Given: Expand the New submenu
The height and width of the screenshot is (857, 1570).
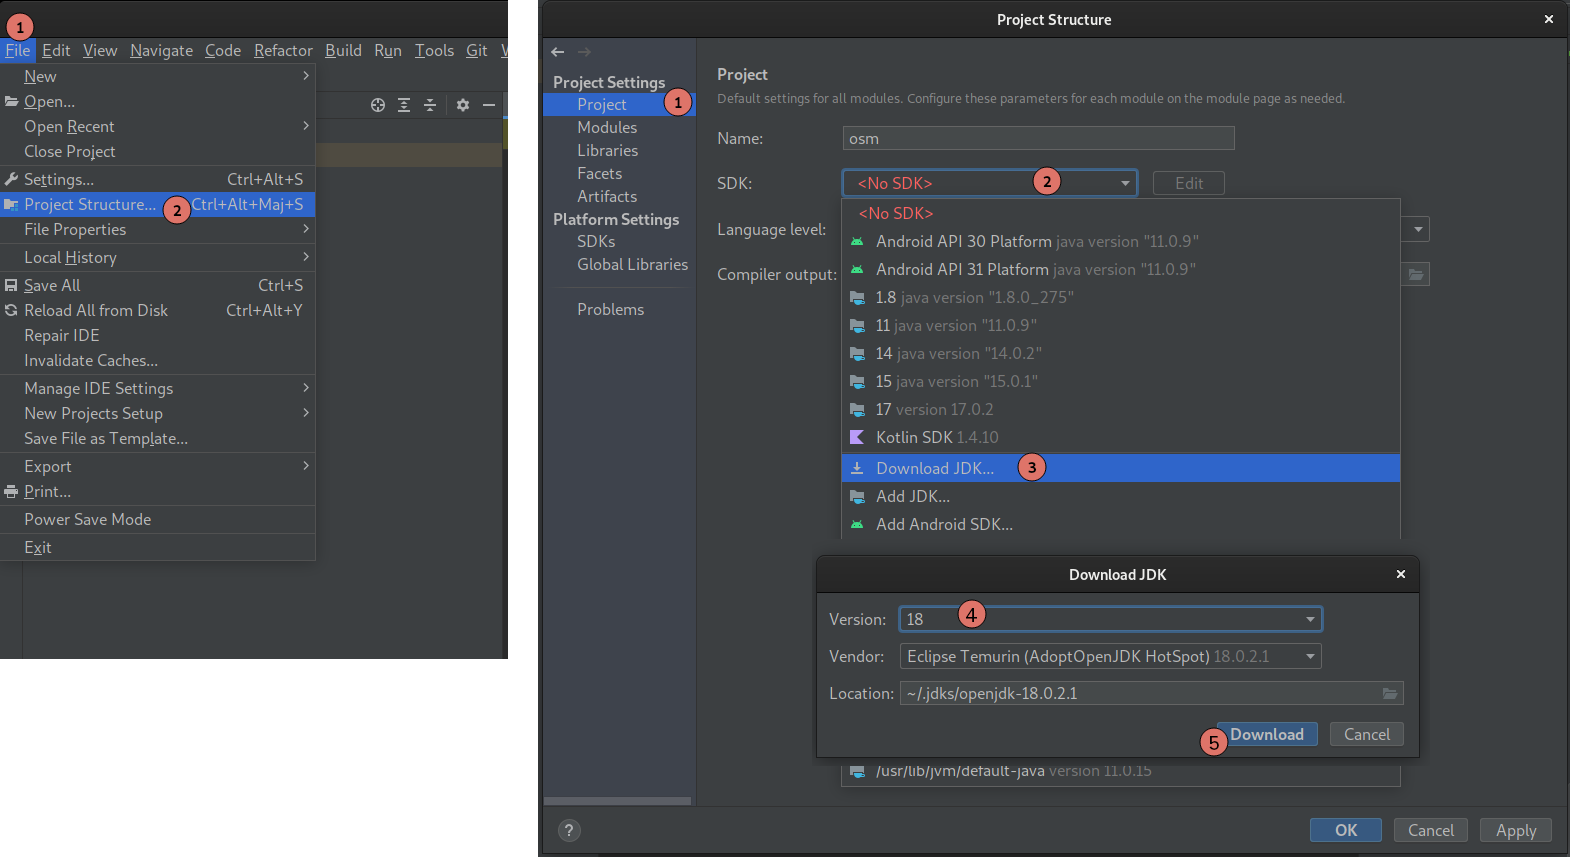Looking at the screenshot, I should [158, 76].
